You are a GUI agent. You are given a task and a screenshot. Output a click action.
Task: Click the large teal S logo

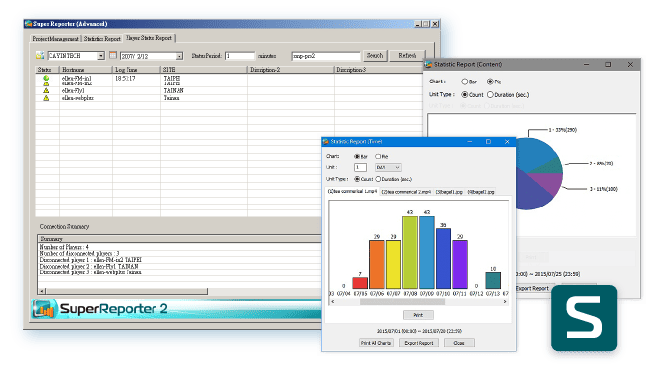[584, 318]
